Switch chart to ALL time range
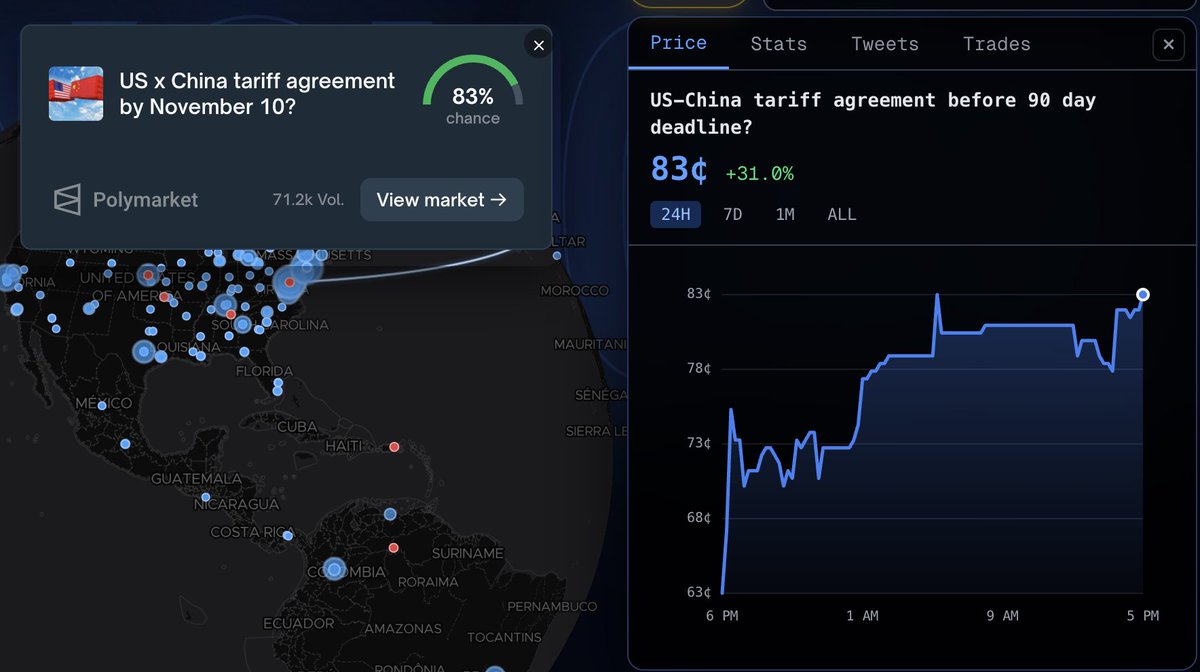 tap(841, 214)
